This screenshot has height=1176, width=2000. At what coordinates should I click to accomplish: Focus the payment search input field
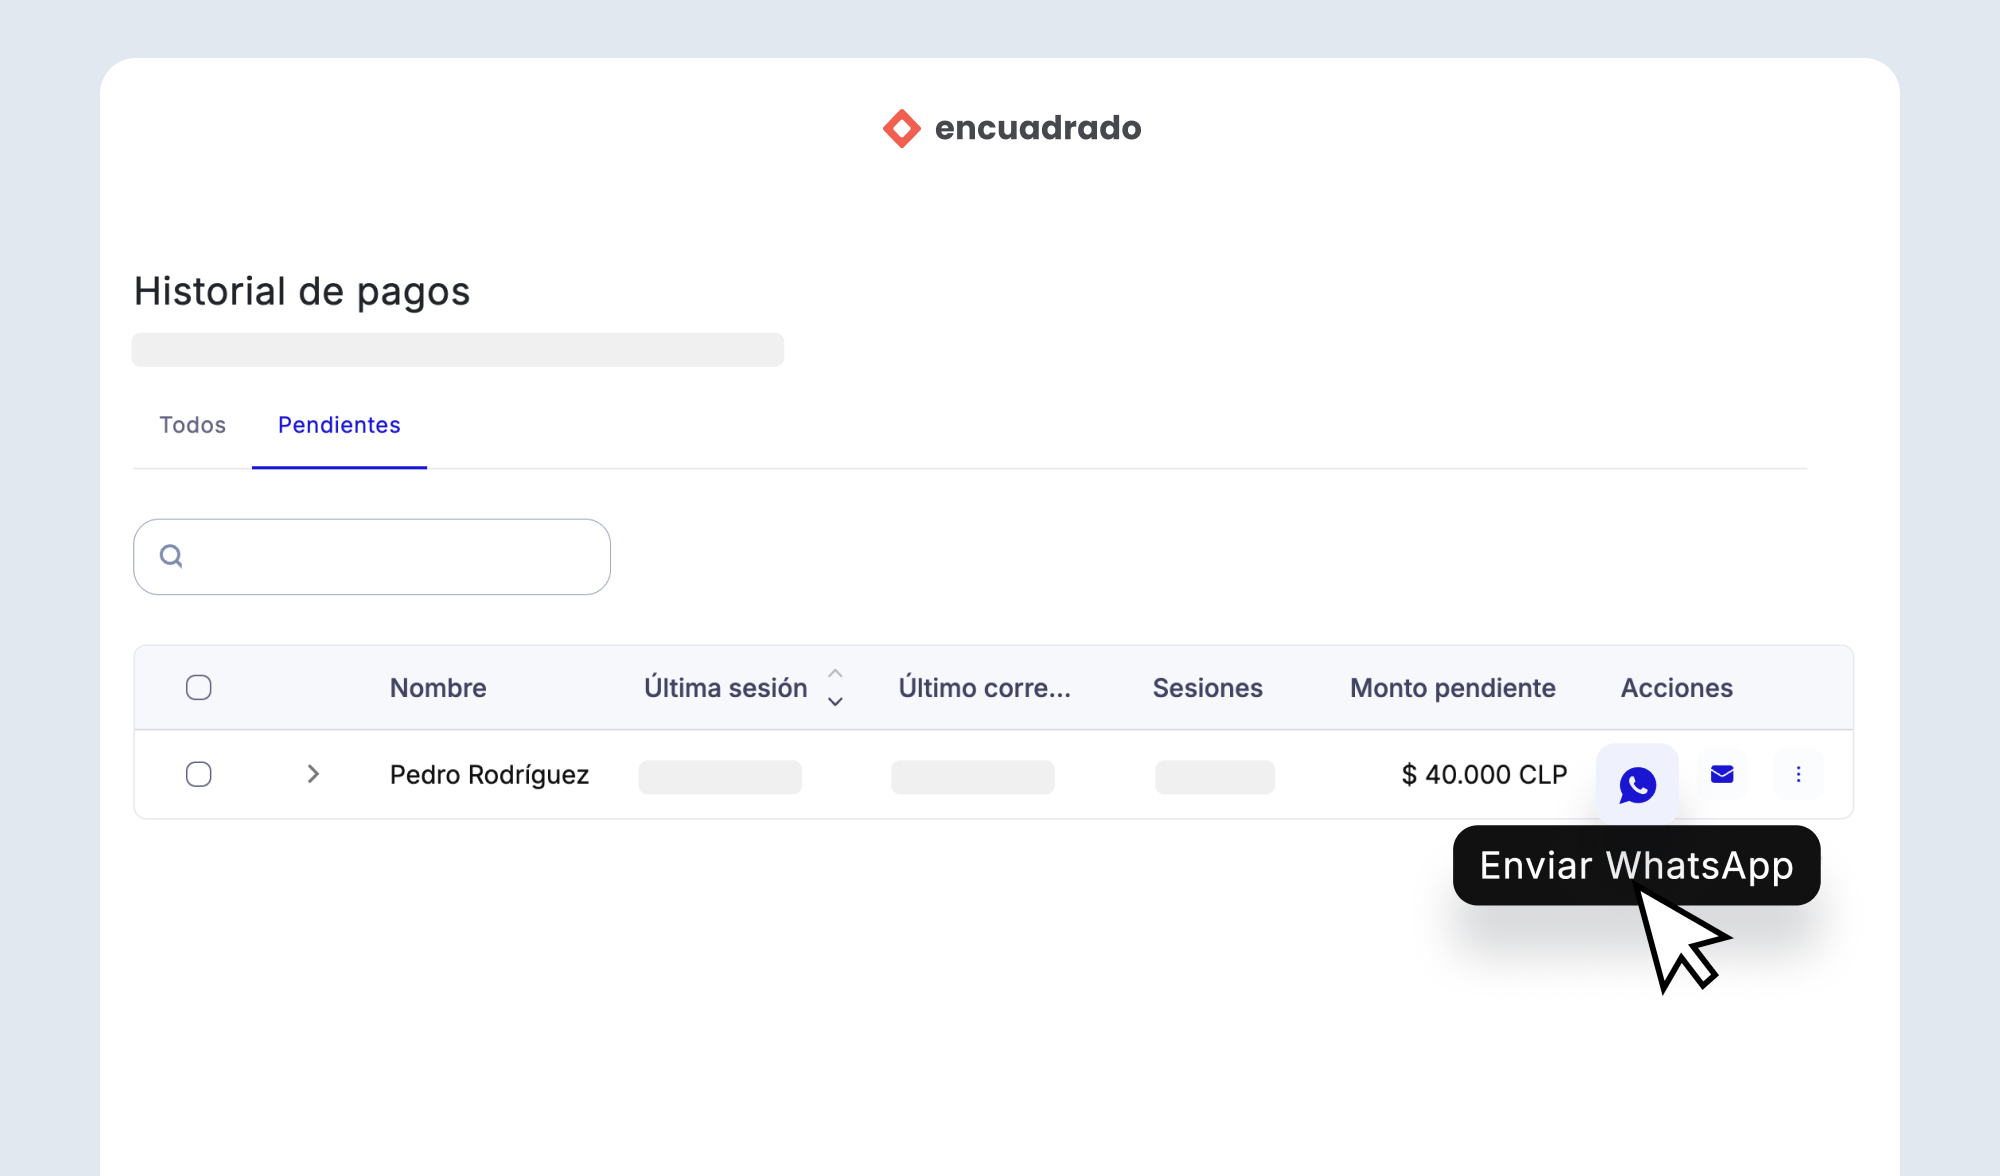click(390, 556)
